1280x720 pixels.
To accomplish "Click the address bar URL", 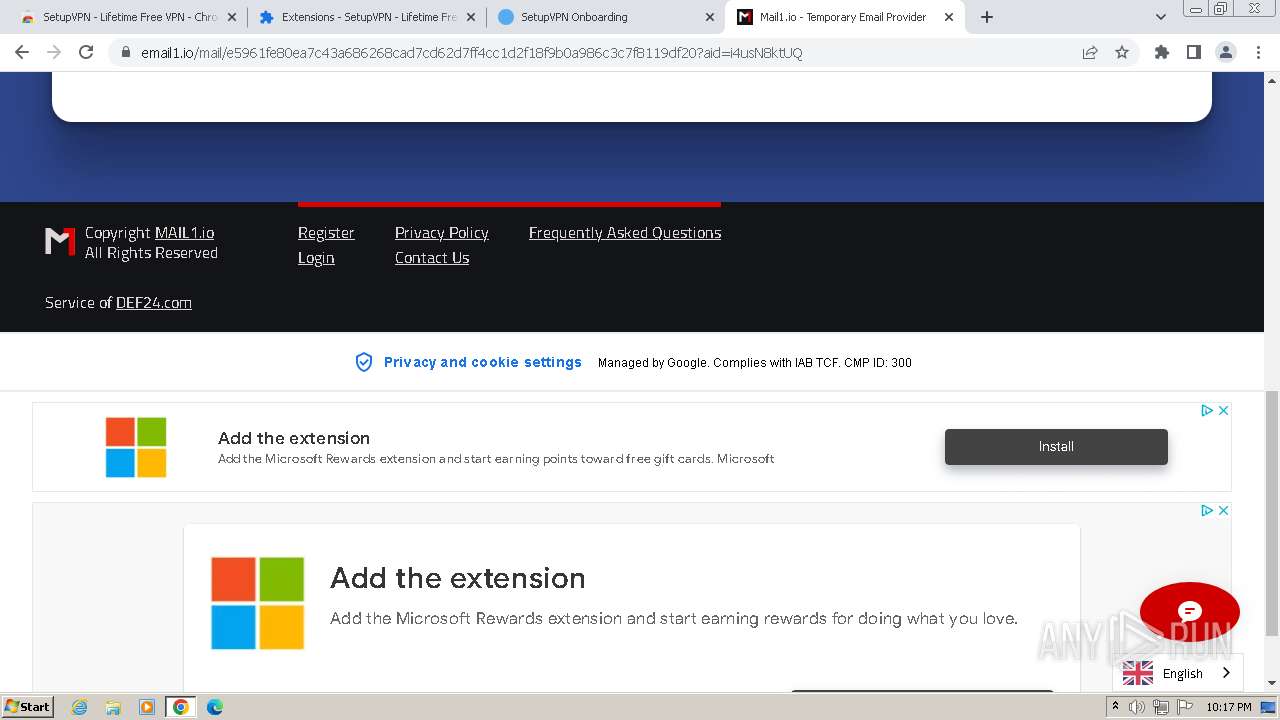I will (471, 53).
